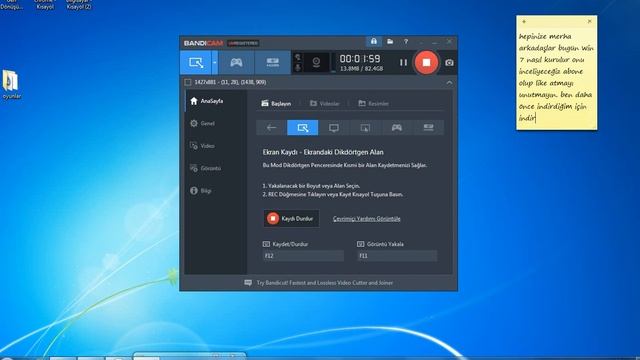Click the UNREGISTERED label in title bar
The image size is (640, 360).
tap(243, 43)
